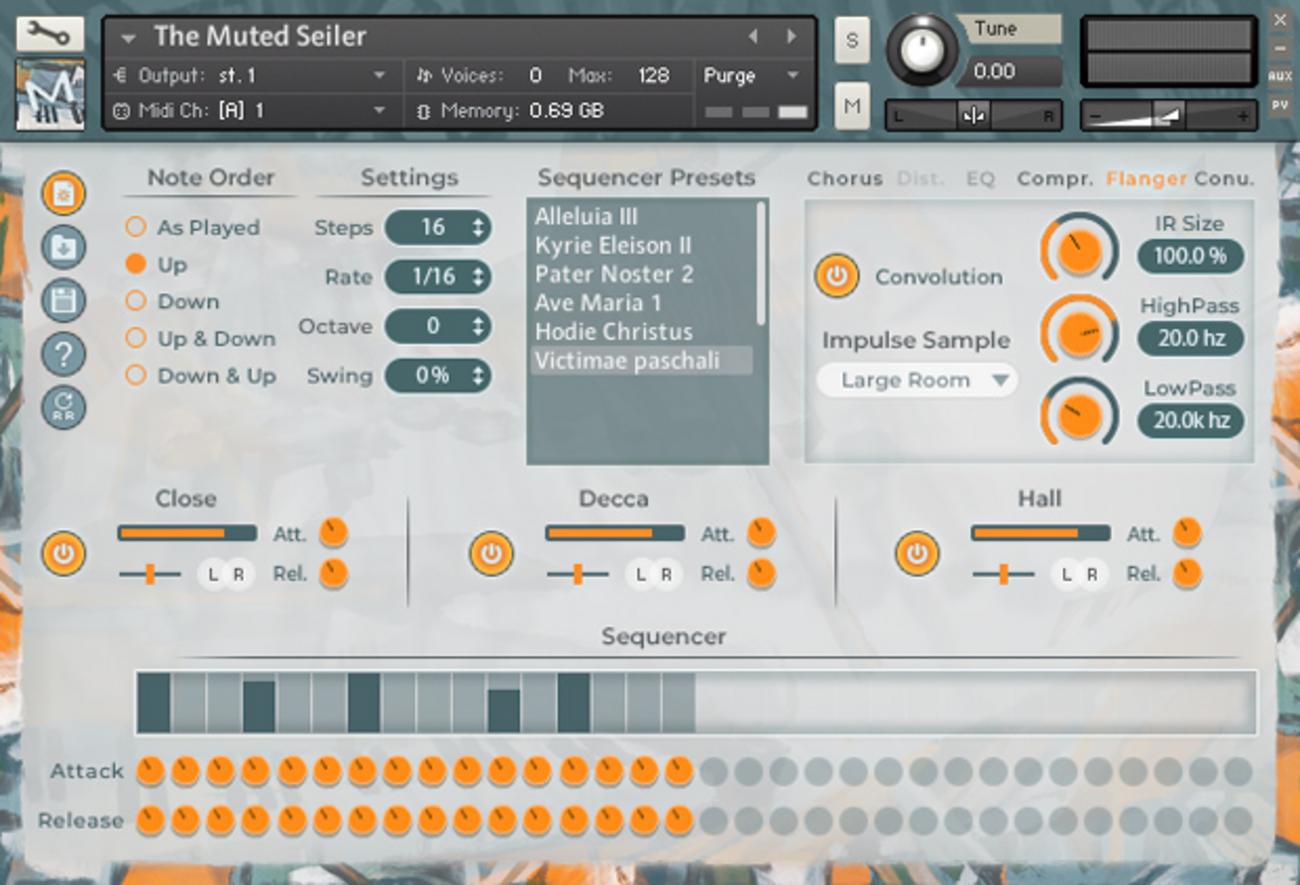Click the Sequencer Presets list scrollbar
This screenshot has width=1300, height=885.
point(762,262)
